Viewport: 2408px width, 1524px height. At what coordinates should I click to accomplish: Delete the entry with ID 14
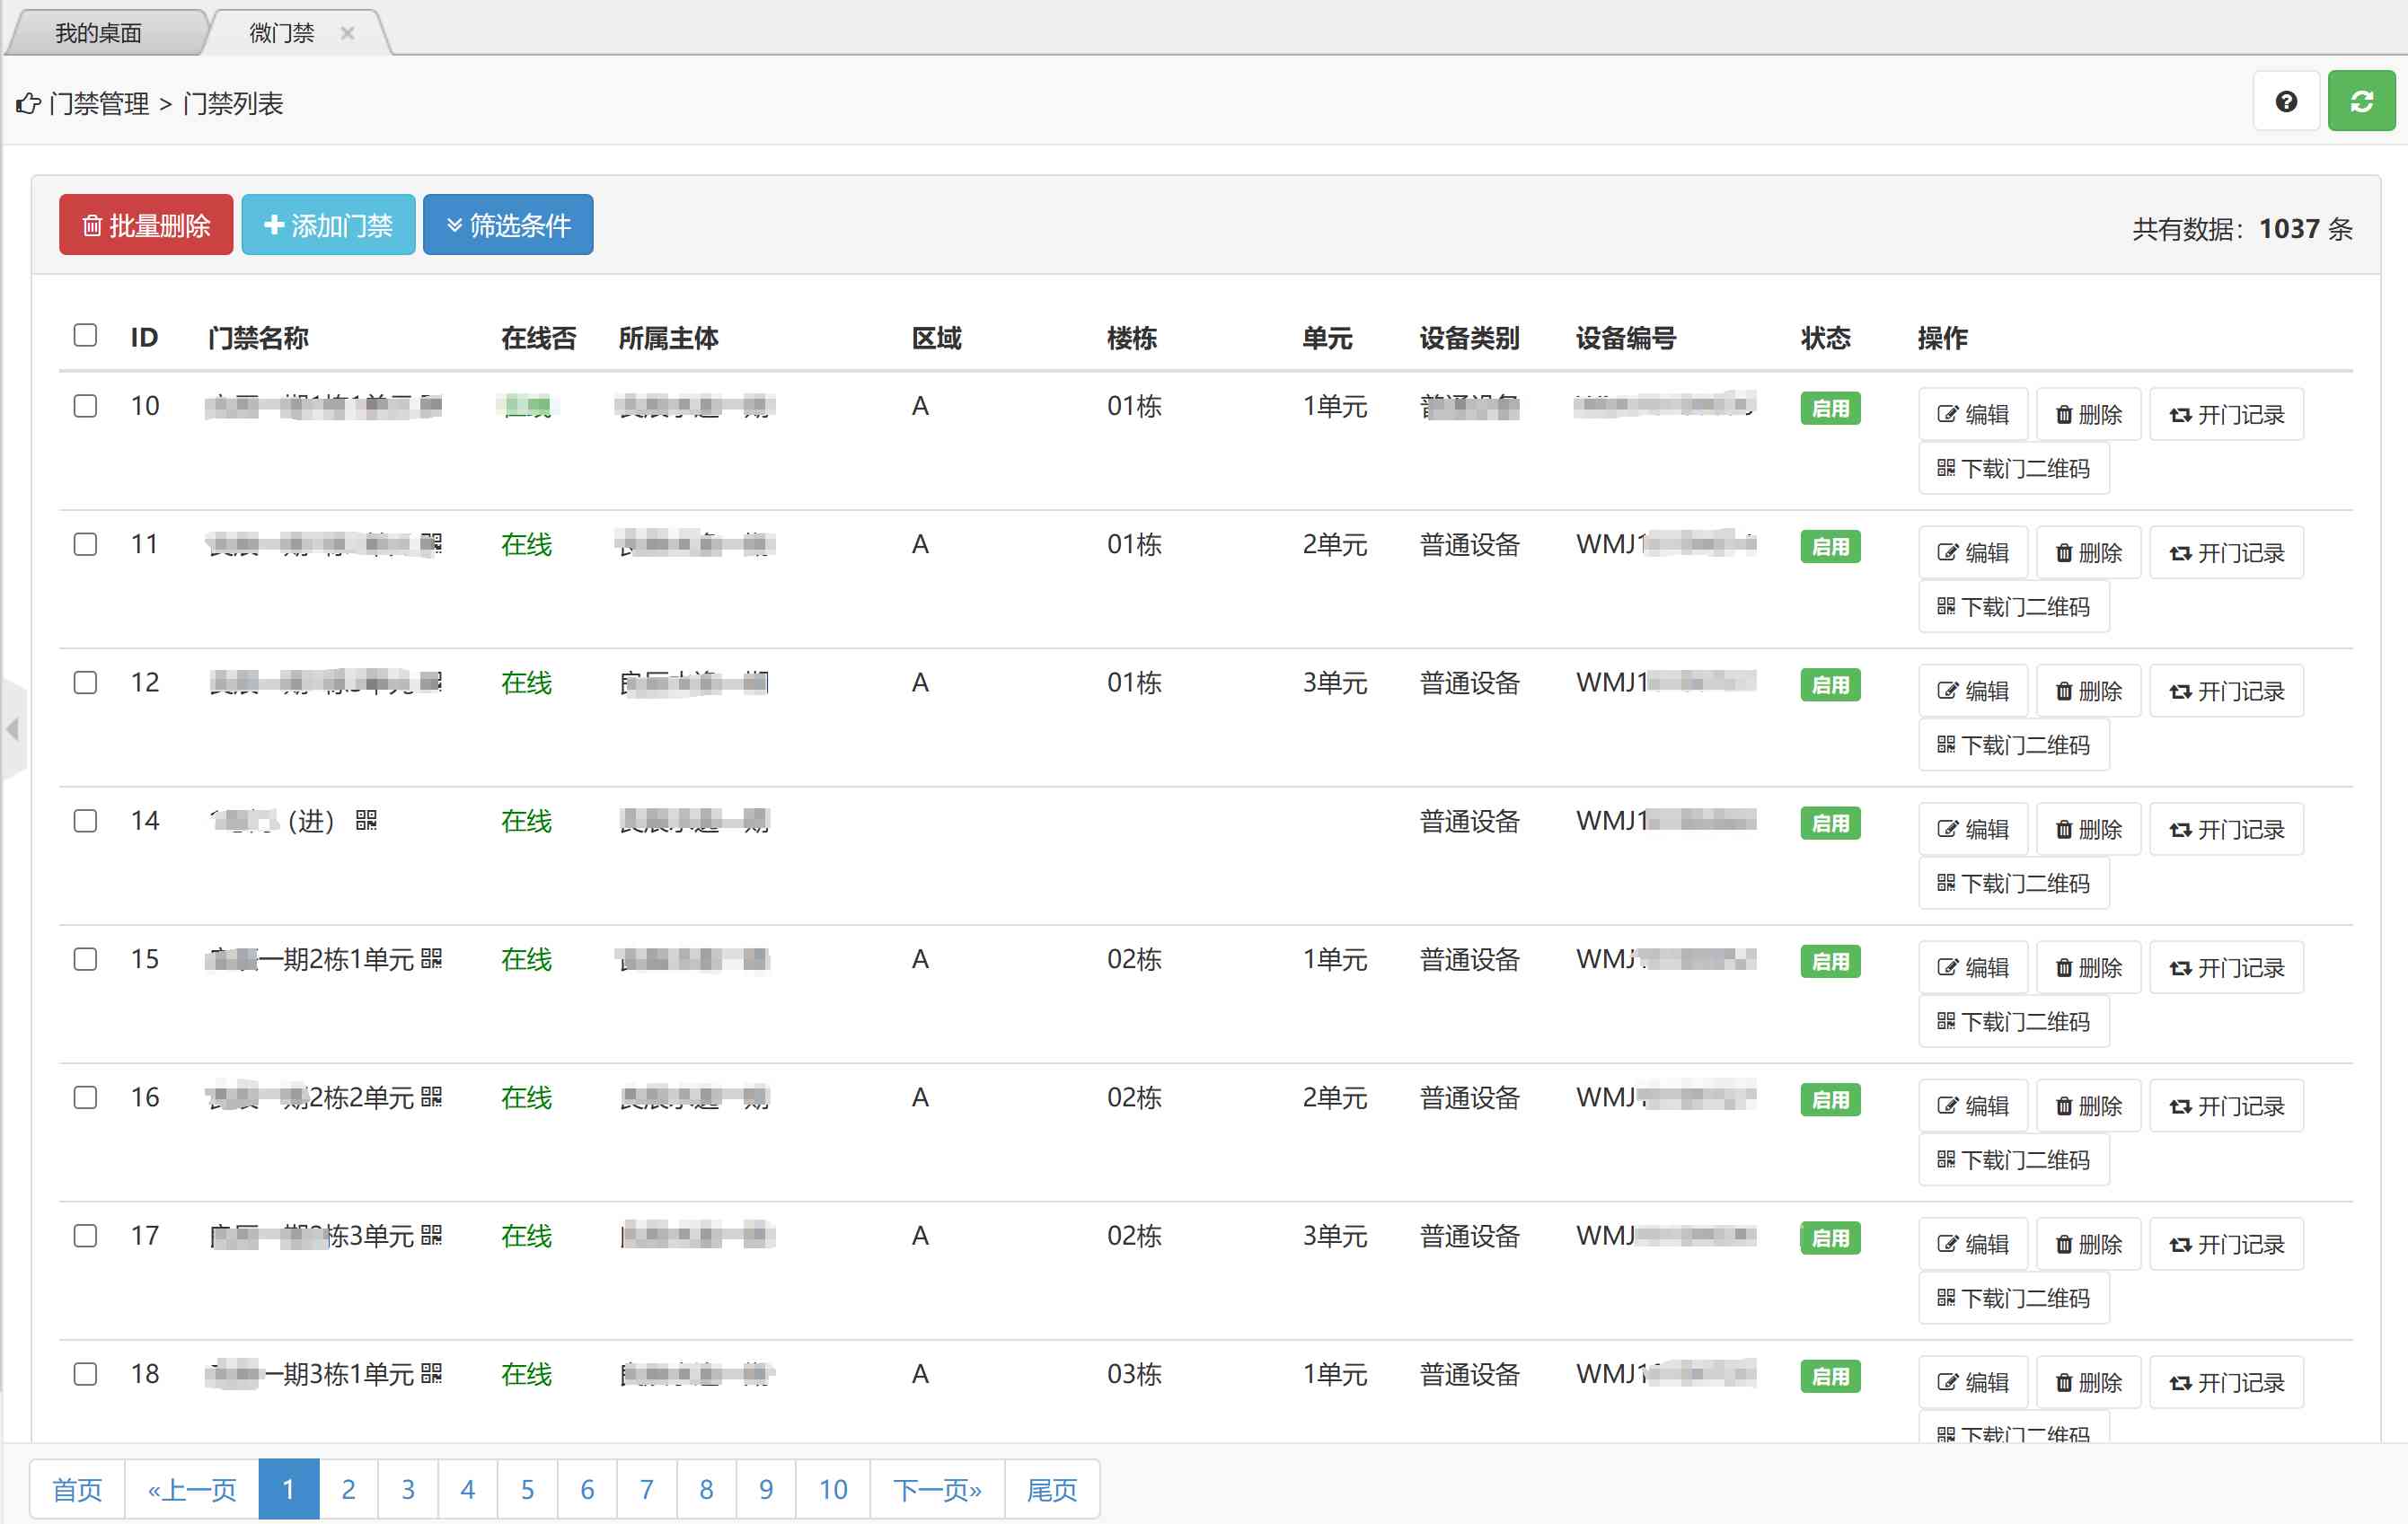[2088, 829]
